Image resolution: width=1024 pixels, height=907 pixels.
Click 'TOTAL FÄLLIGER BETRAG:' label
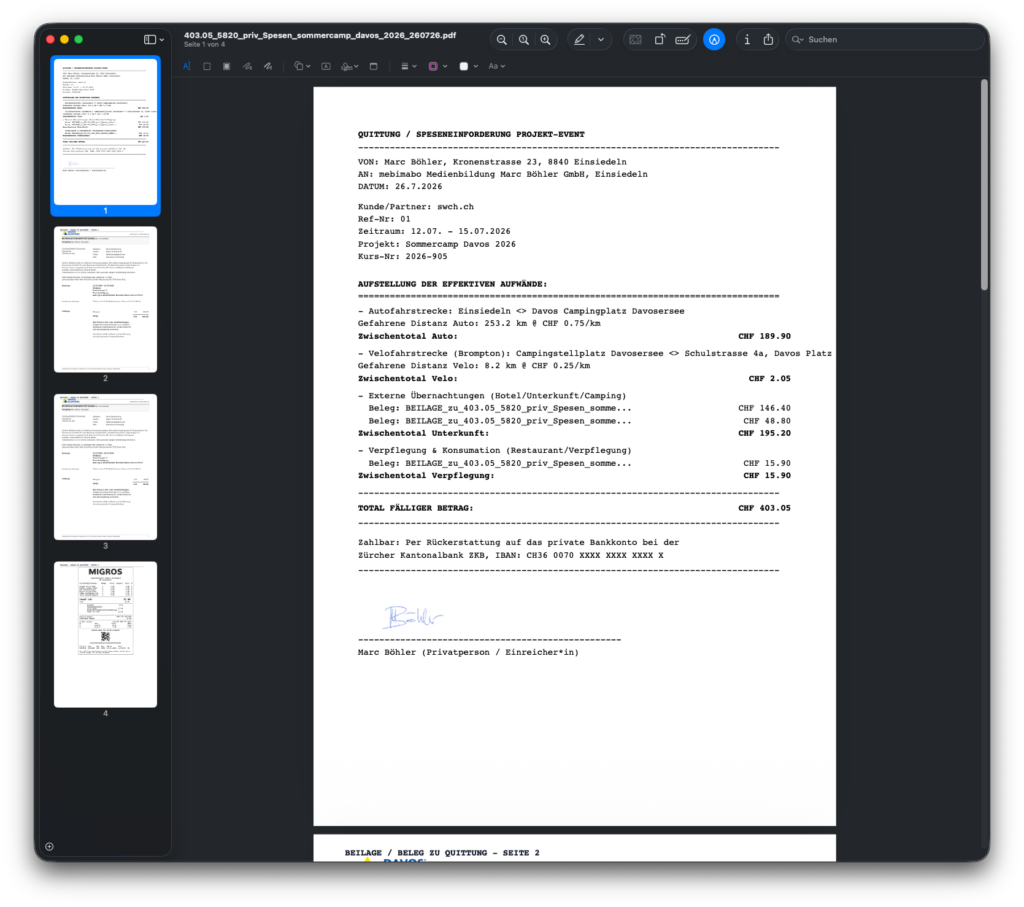pos(415,508)
